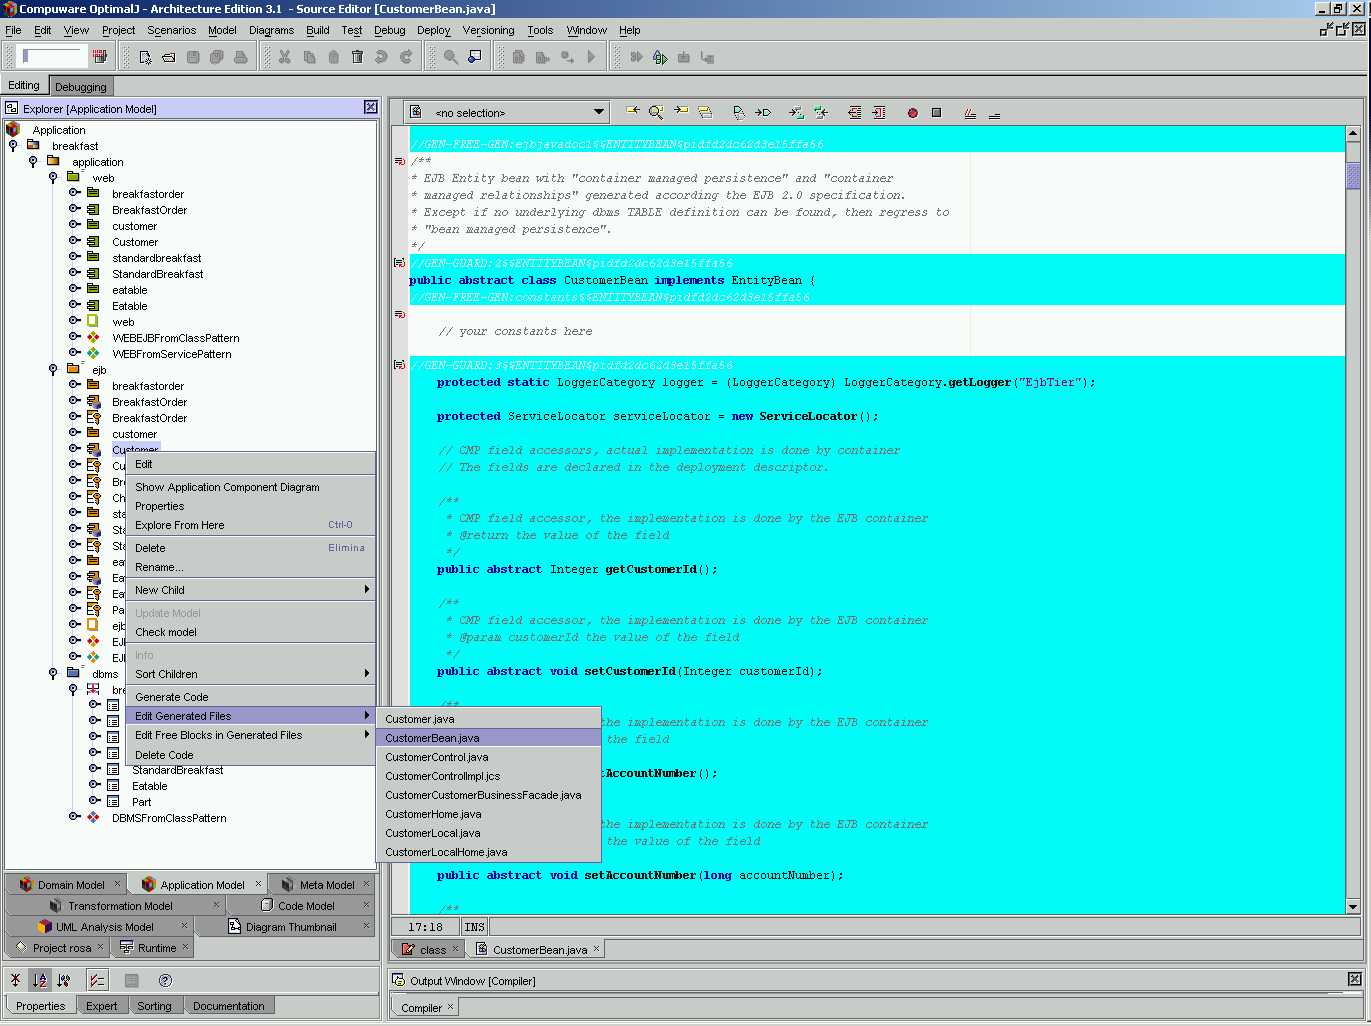Select the Eatable table under dbms
The width and height of the screenshot is (1371, 1026).
coord(150,786)
